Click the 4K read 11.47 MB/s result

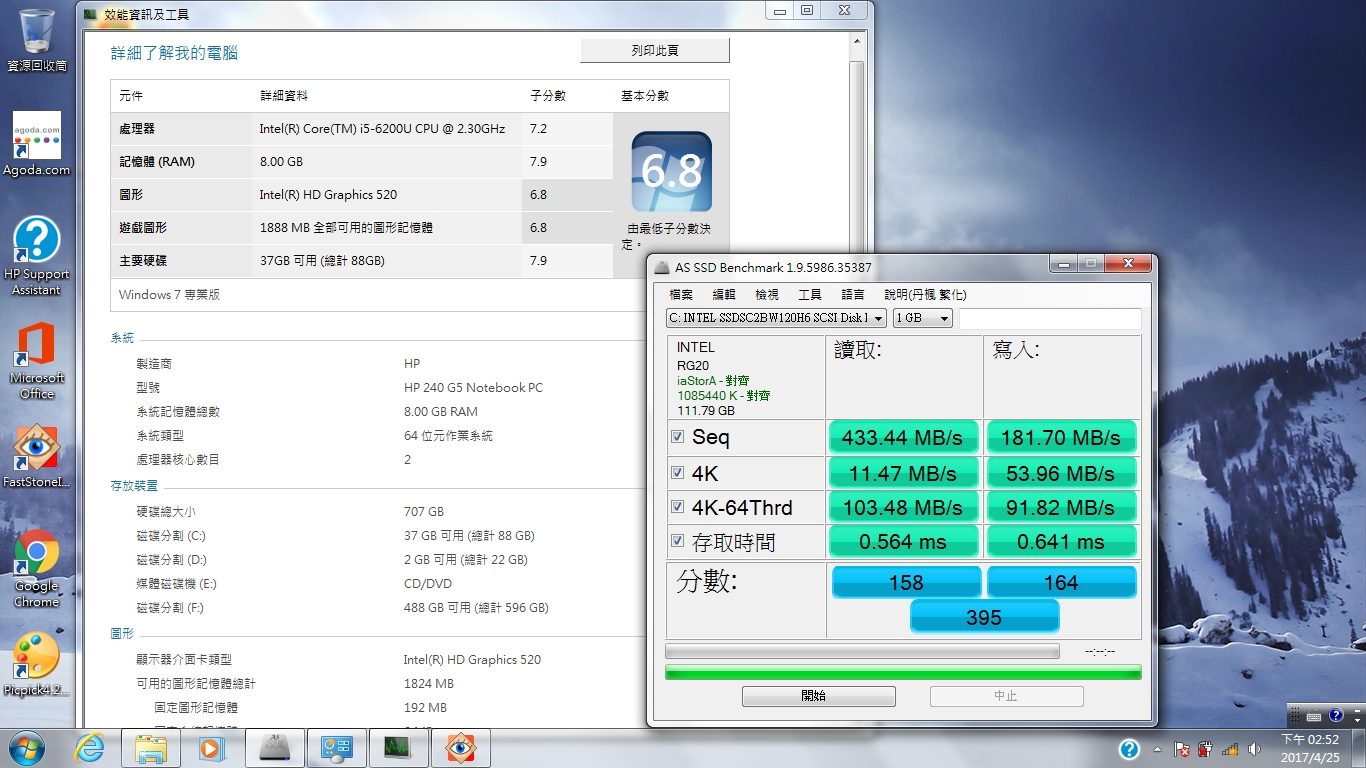click(x=902, y=473)
